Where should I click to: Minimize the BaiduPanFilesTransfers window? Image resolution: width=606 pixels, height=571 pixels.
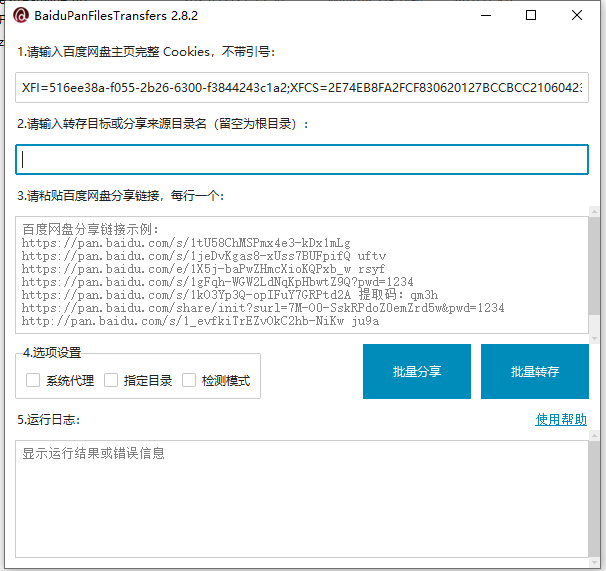486,16
